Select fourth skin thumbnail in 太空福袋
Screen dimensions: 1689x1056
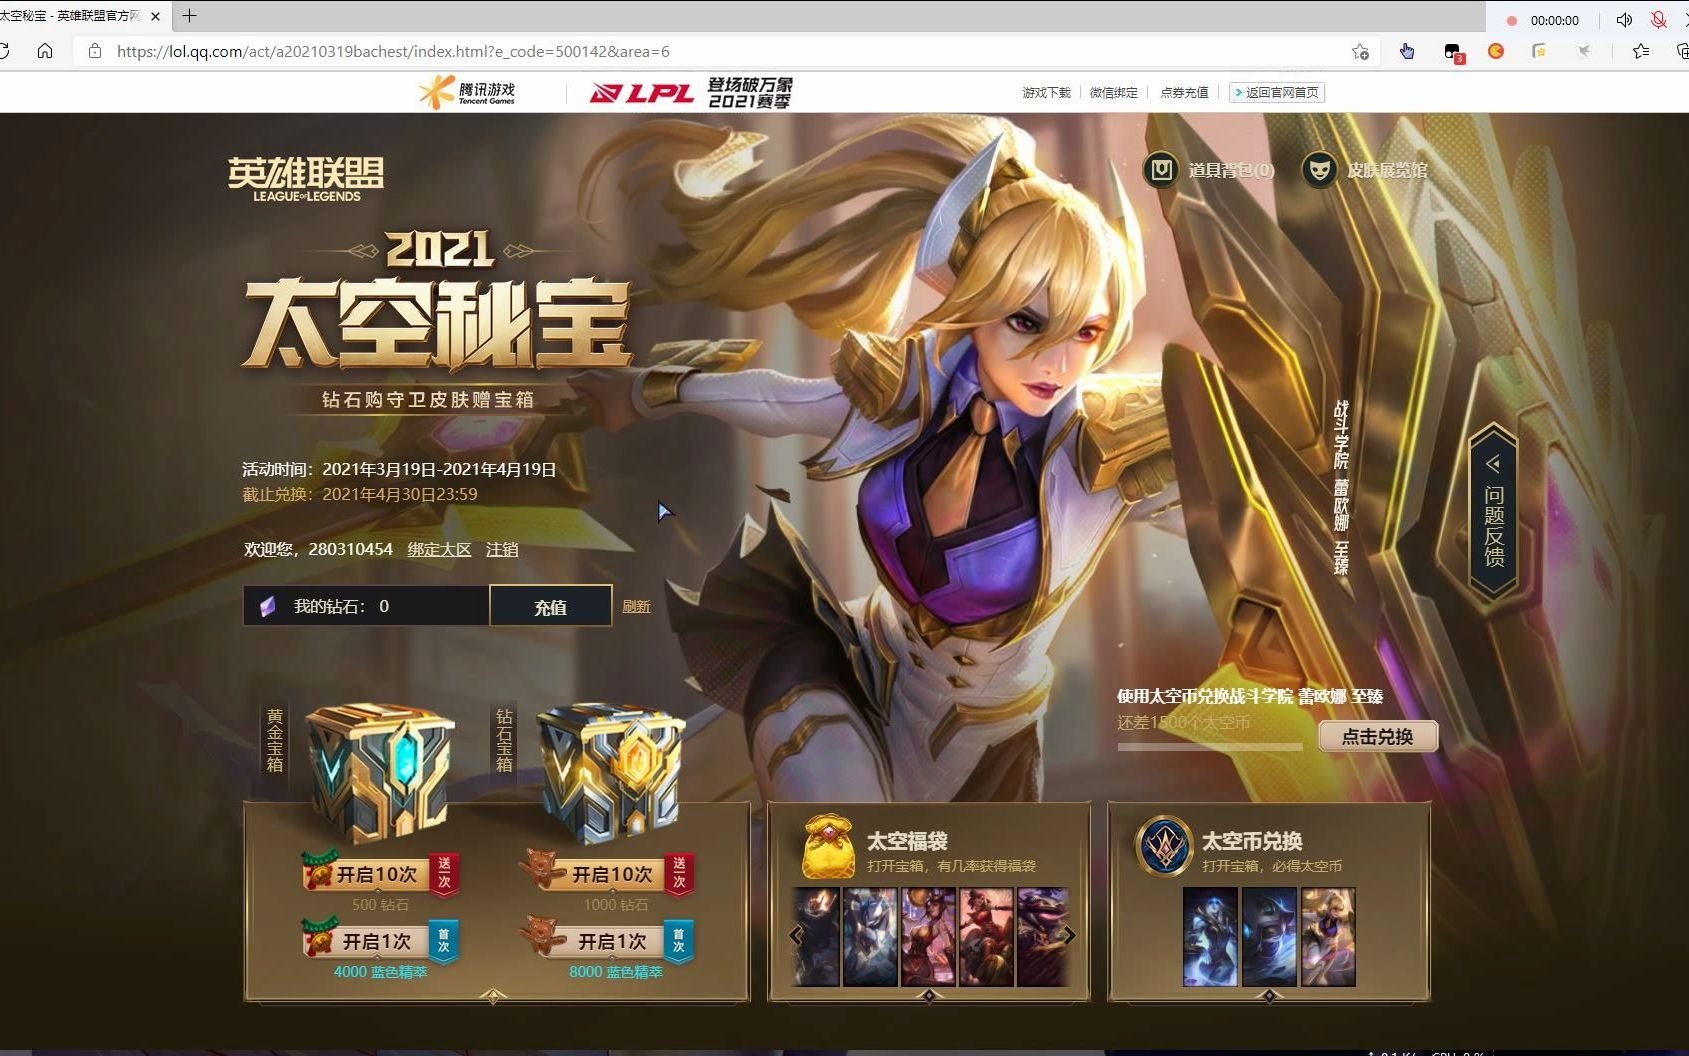click(986, 937)
